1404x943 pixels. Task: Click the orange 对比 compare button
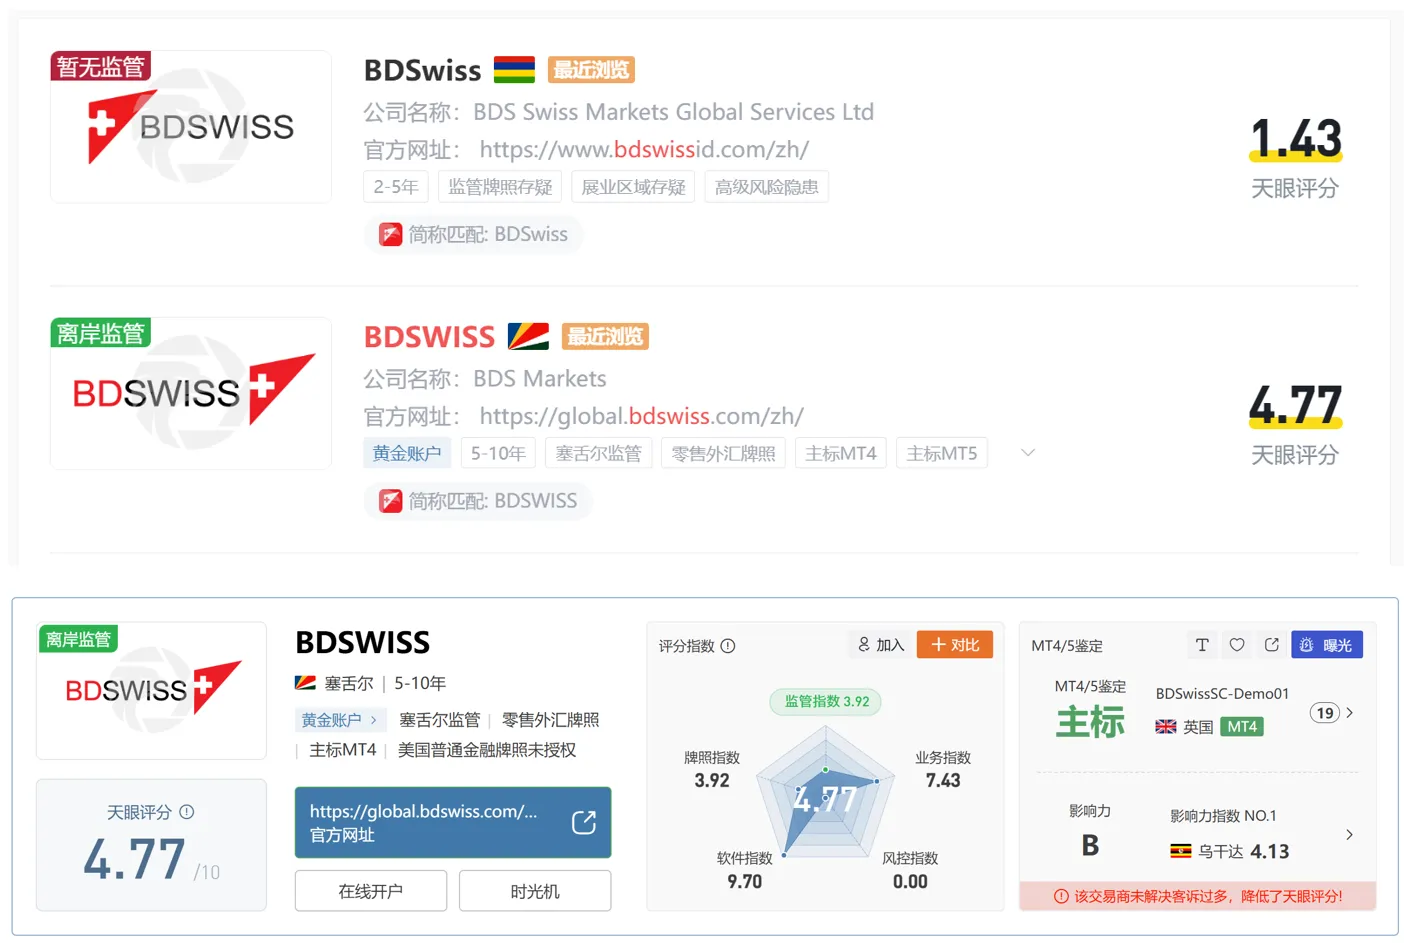pyautogui.click(x=955, y=645)
